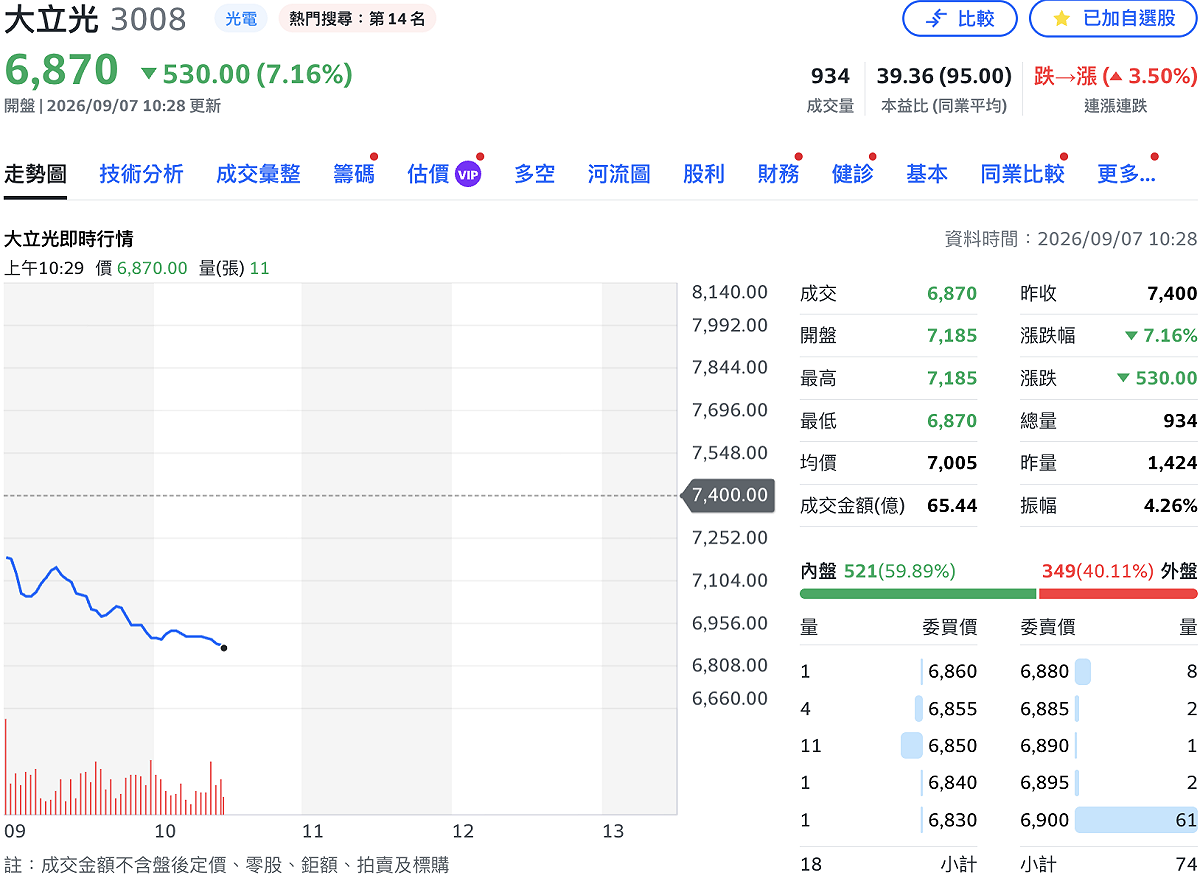Click bid price 6,840
This screenshot has height=878, width=1200.
point(952,783)
